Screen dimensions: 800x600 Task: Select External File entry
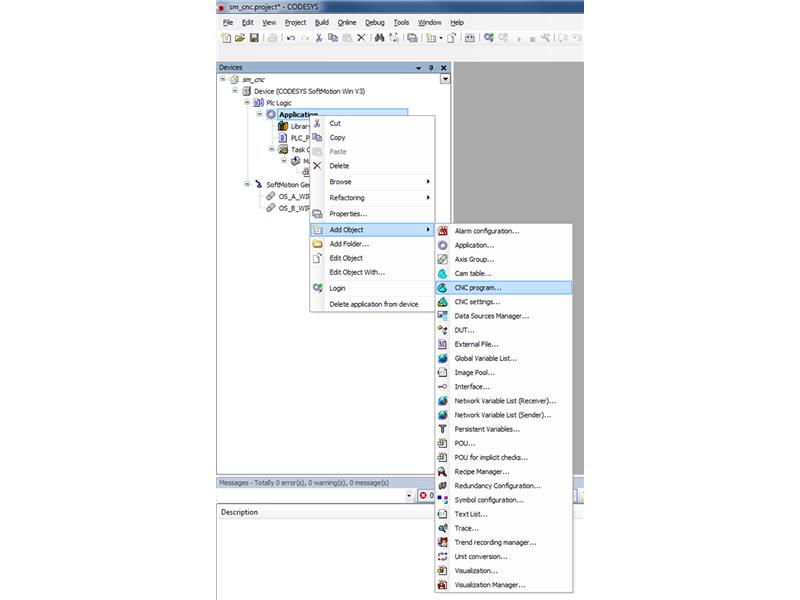504,344
